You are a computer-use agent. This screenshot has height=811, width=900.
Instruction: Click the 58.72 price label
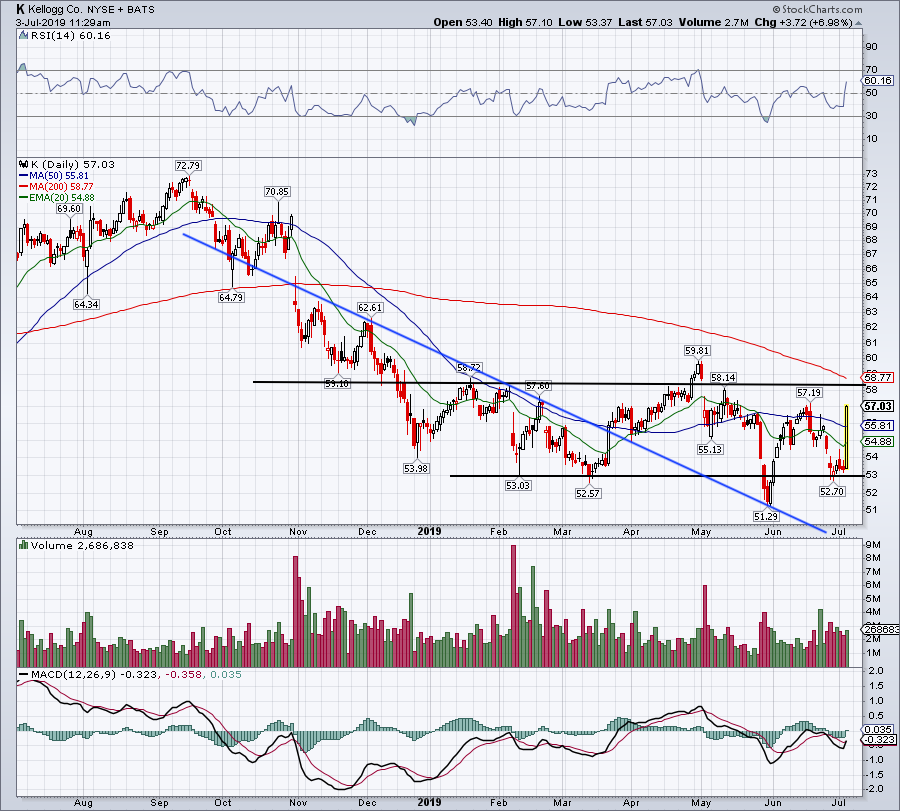point(469,367)
